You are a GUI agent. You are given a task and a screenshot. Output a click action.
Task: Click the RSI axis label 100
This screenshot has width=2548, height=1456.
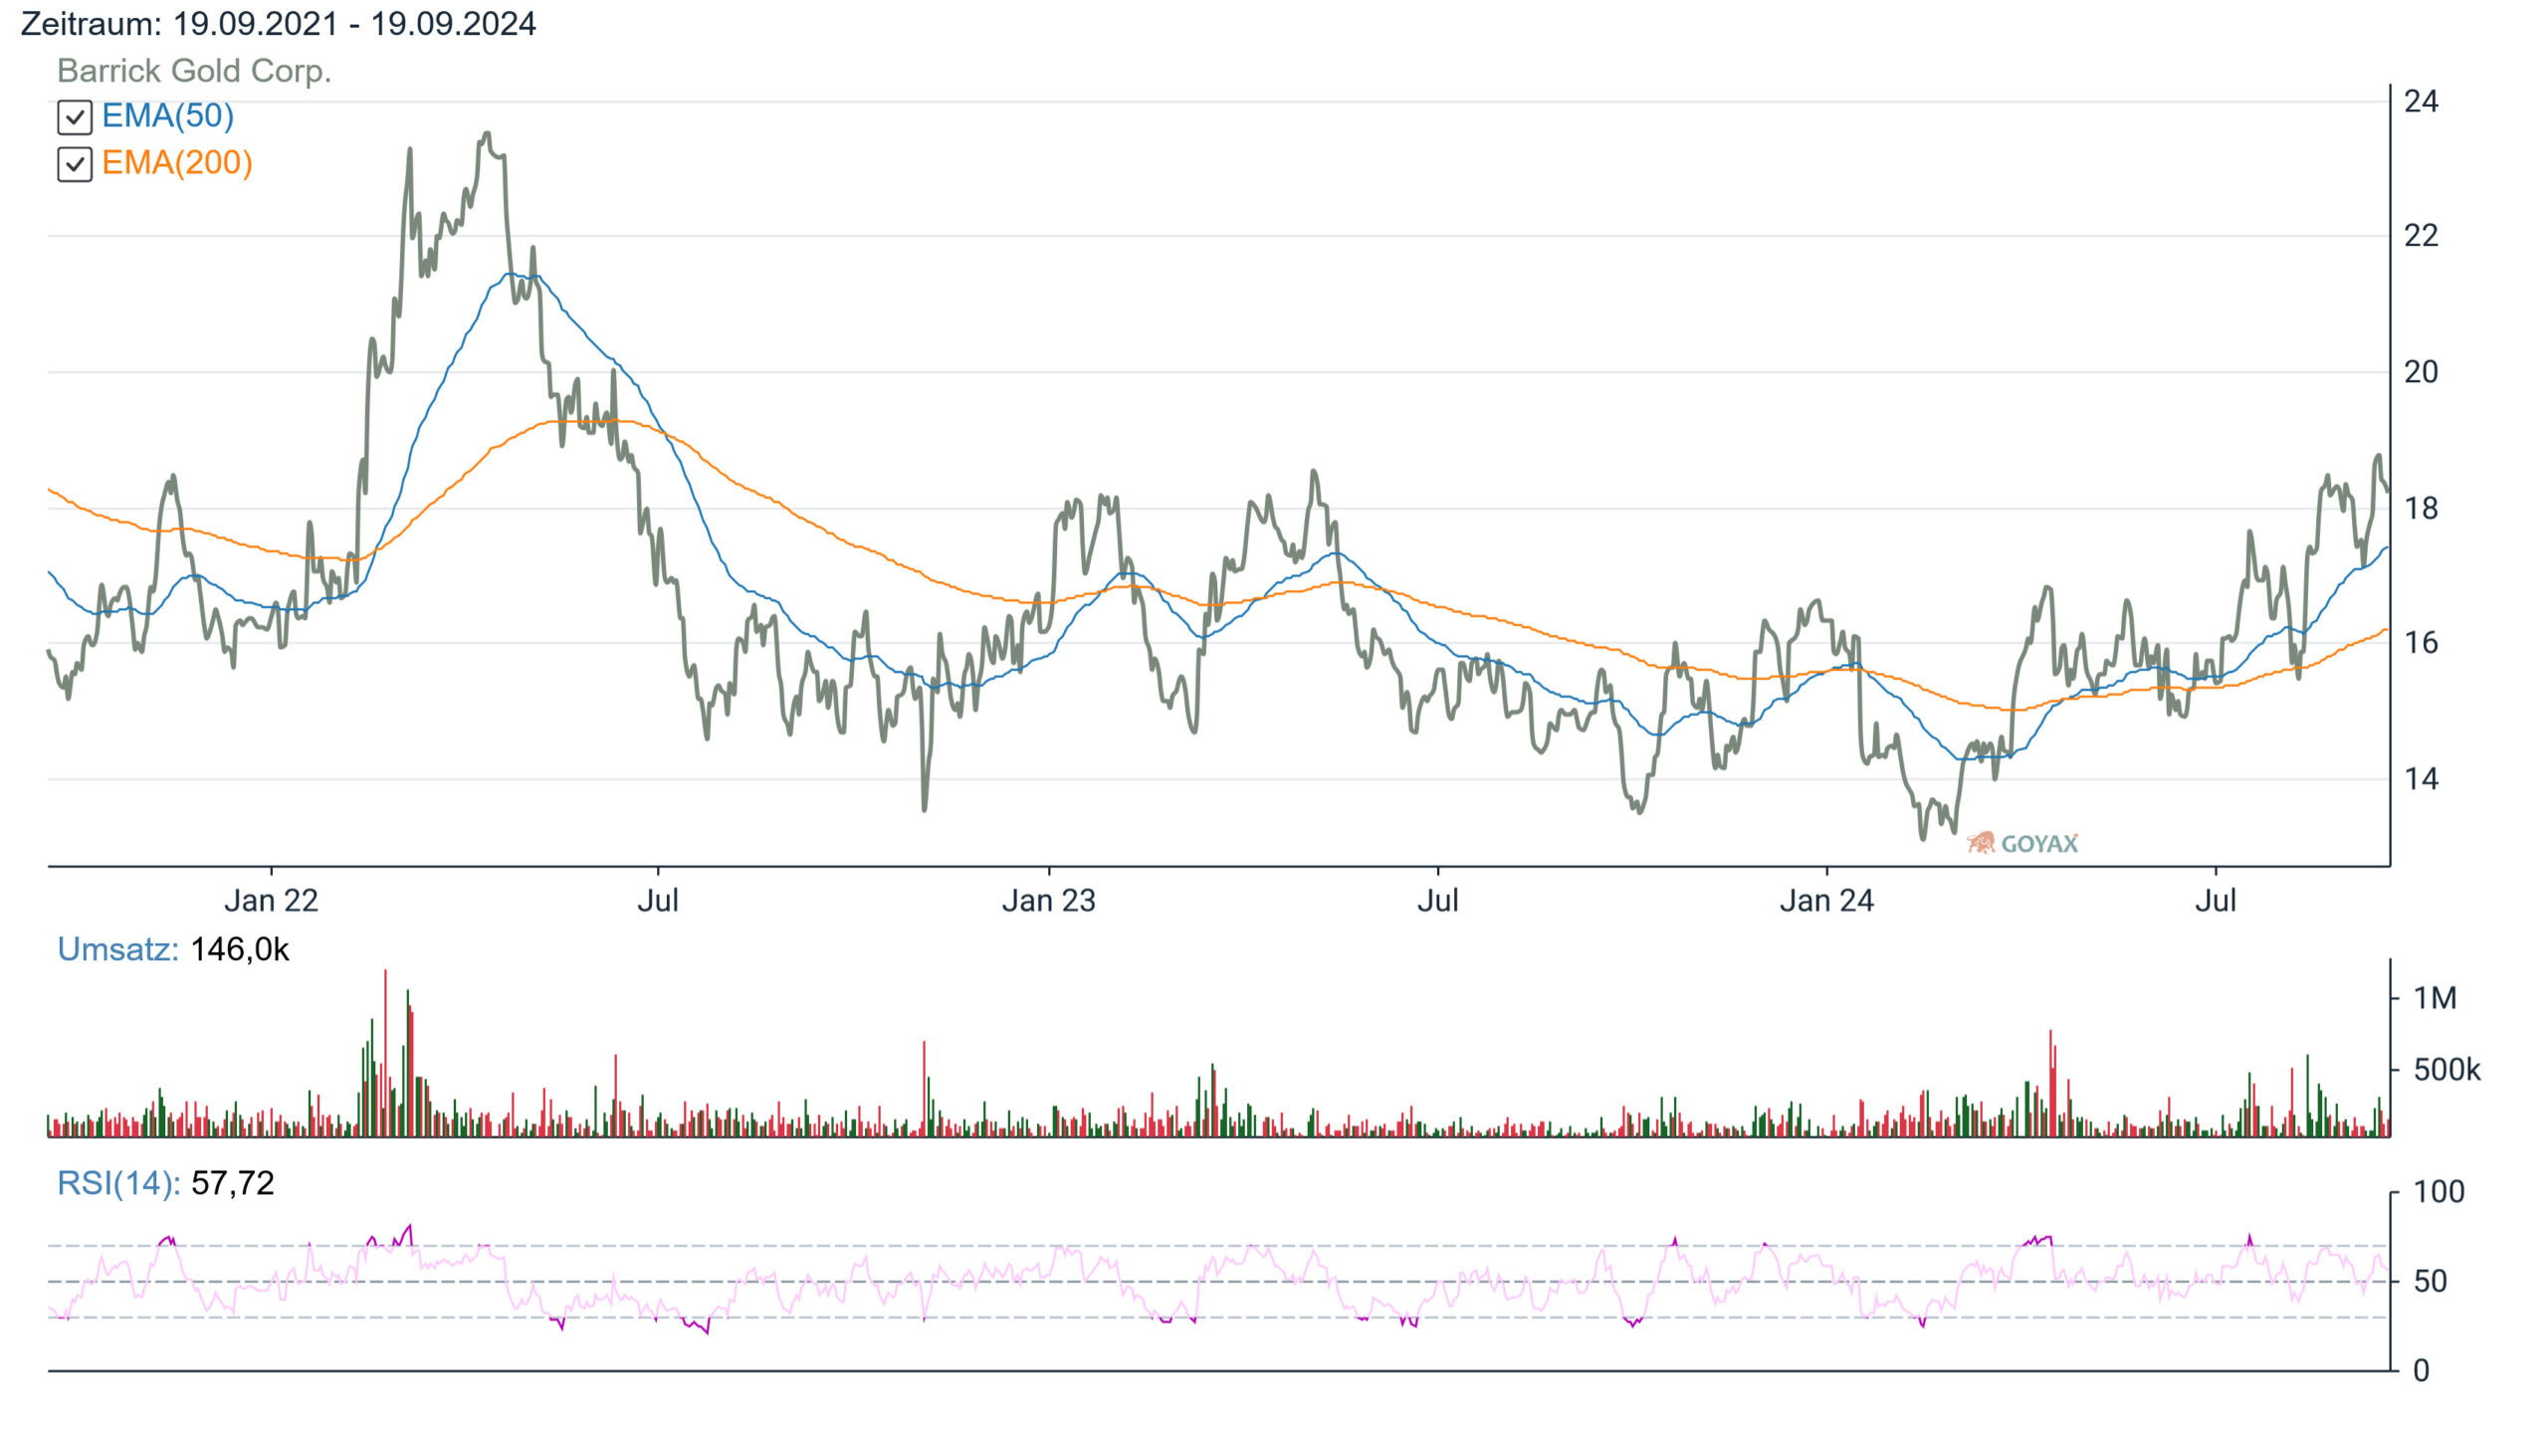2439,1192
